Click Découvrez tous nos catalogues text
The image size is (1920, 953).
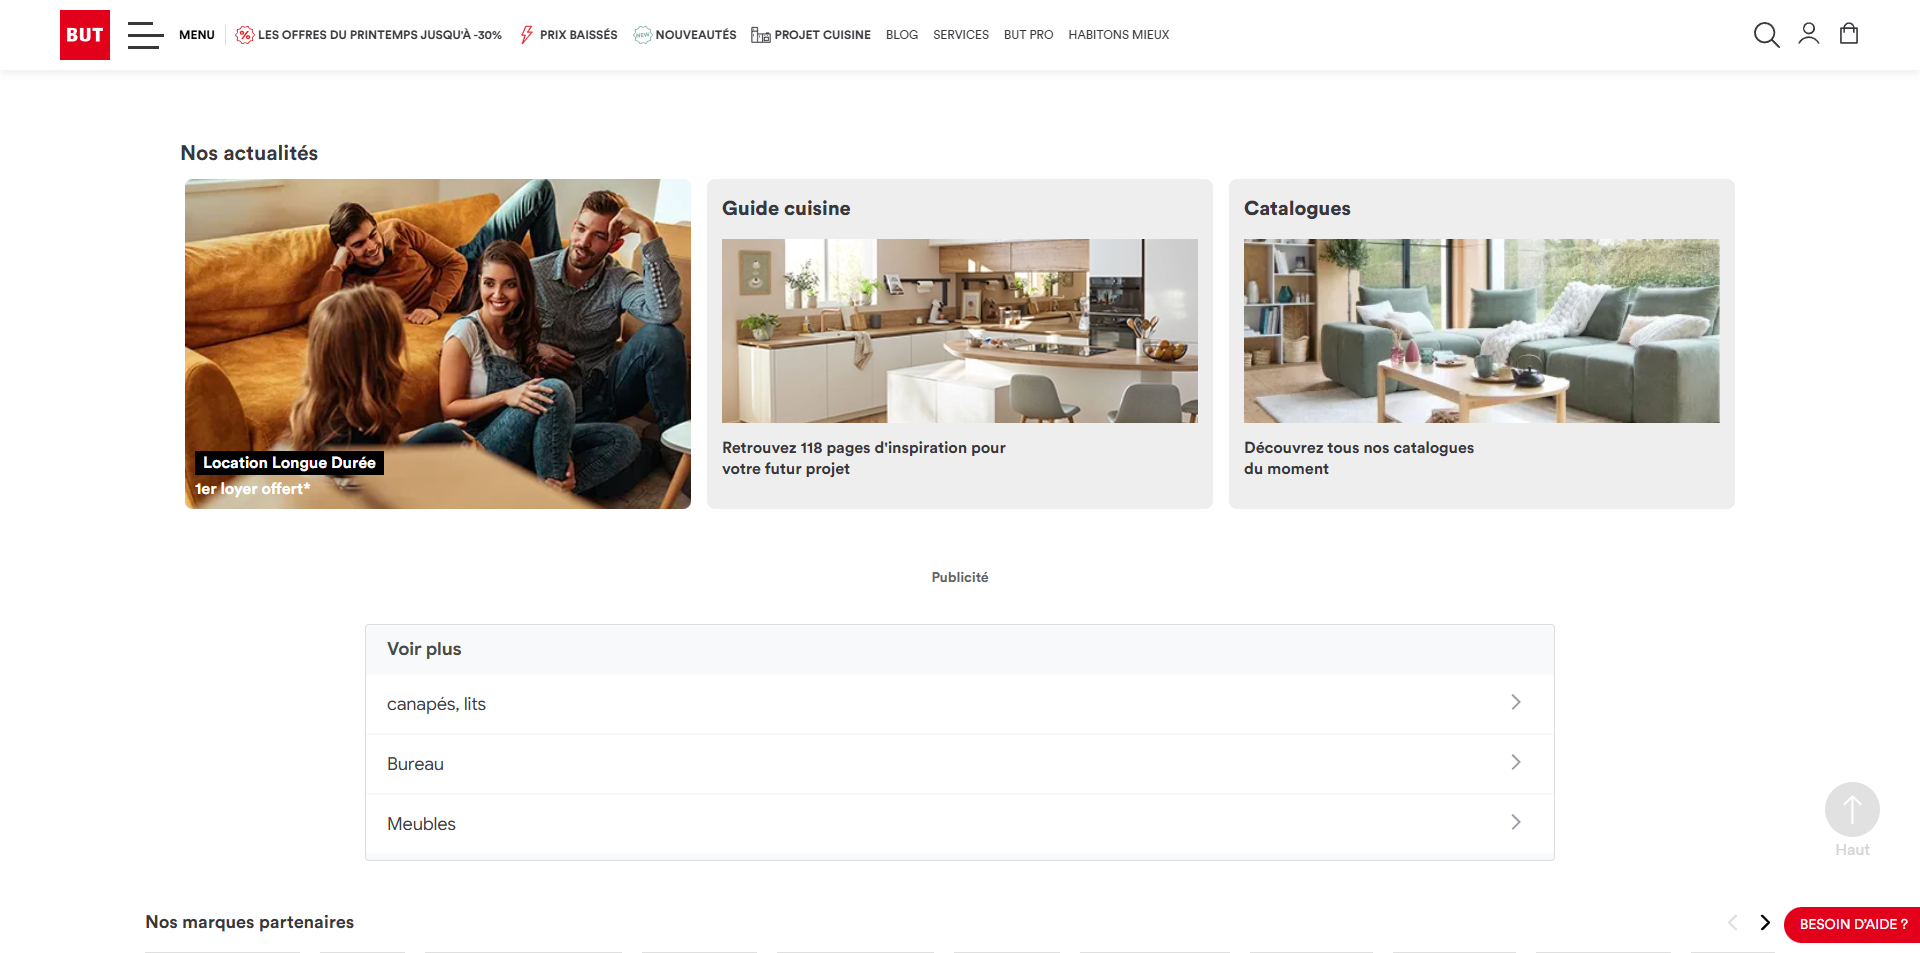coord(1359,458)
